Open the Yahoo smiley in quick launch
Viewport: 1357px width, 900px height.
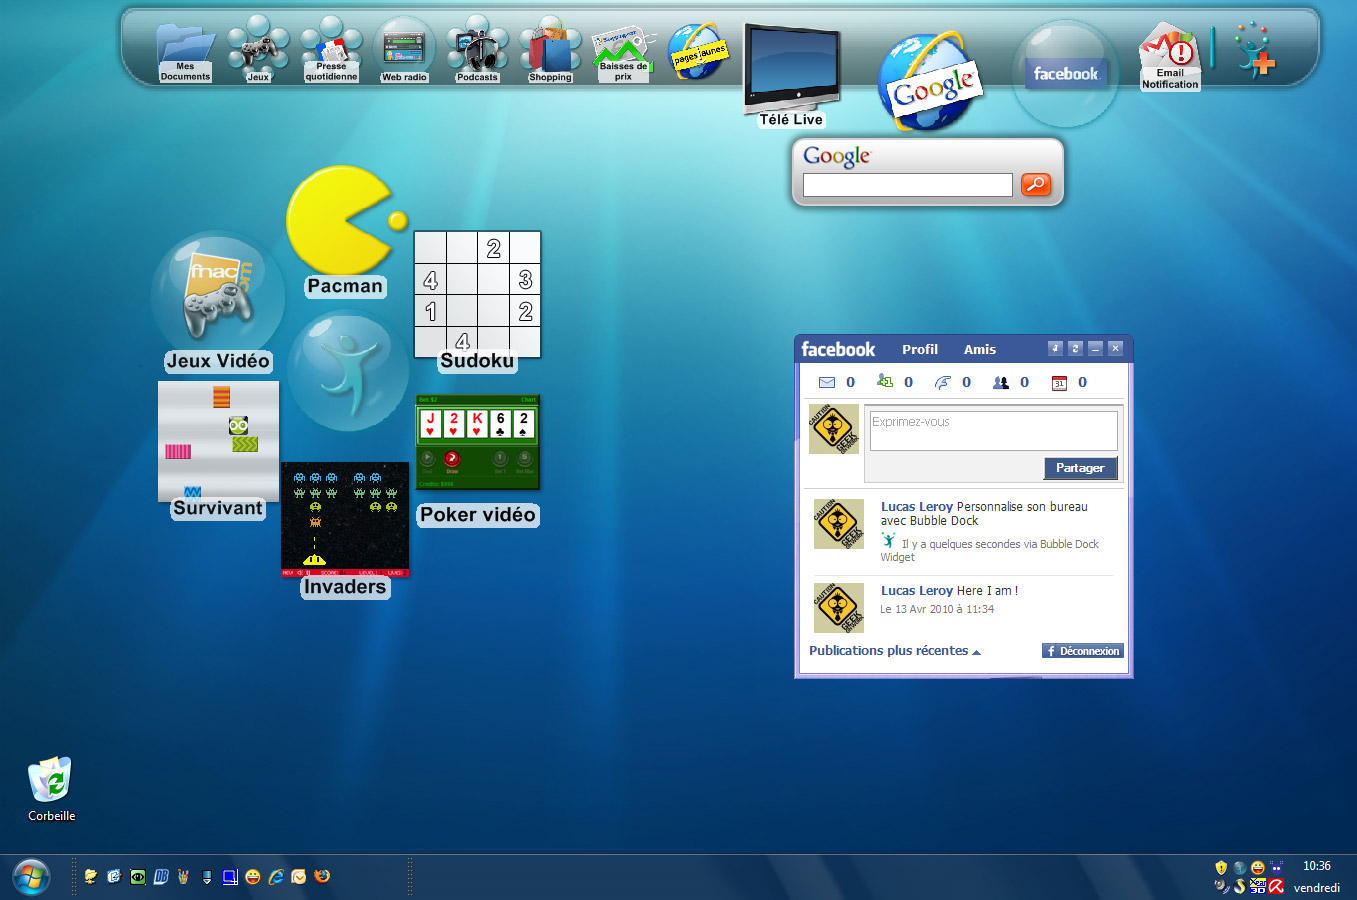252,877
